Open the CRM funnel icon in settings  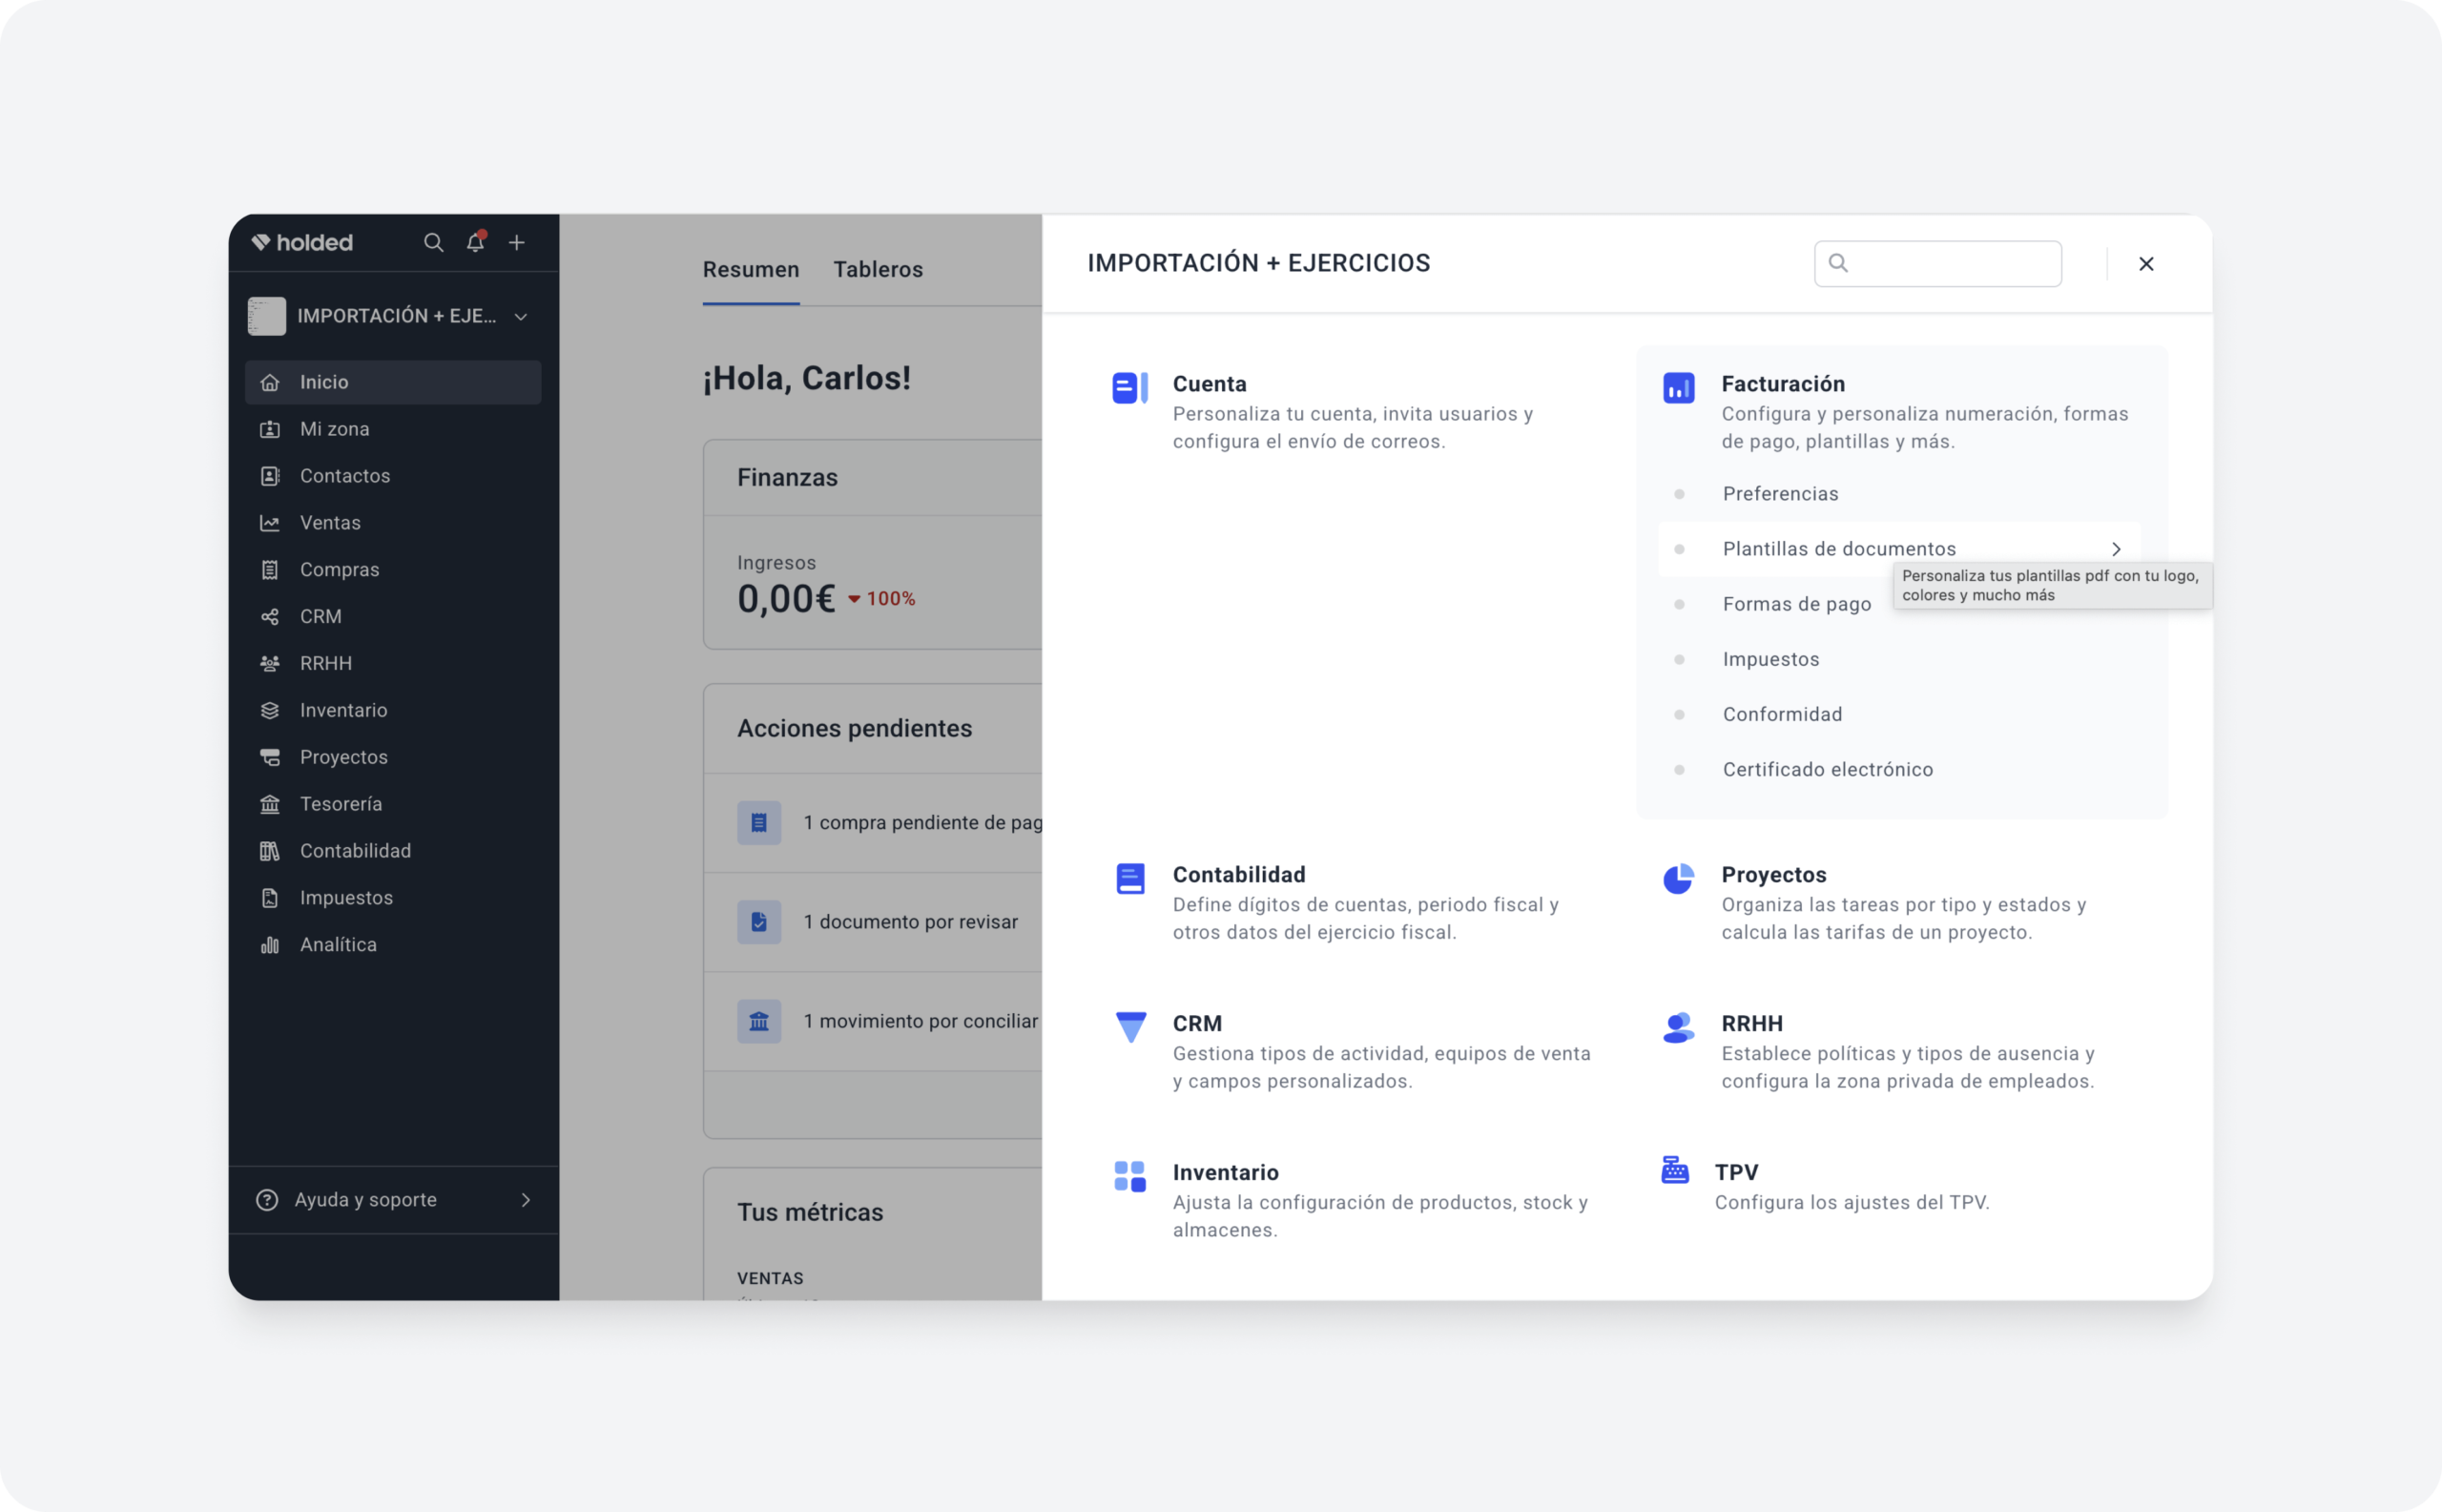click(x=1130, y=1026)
